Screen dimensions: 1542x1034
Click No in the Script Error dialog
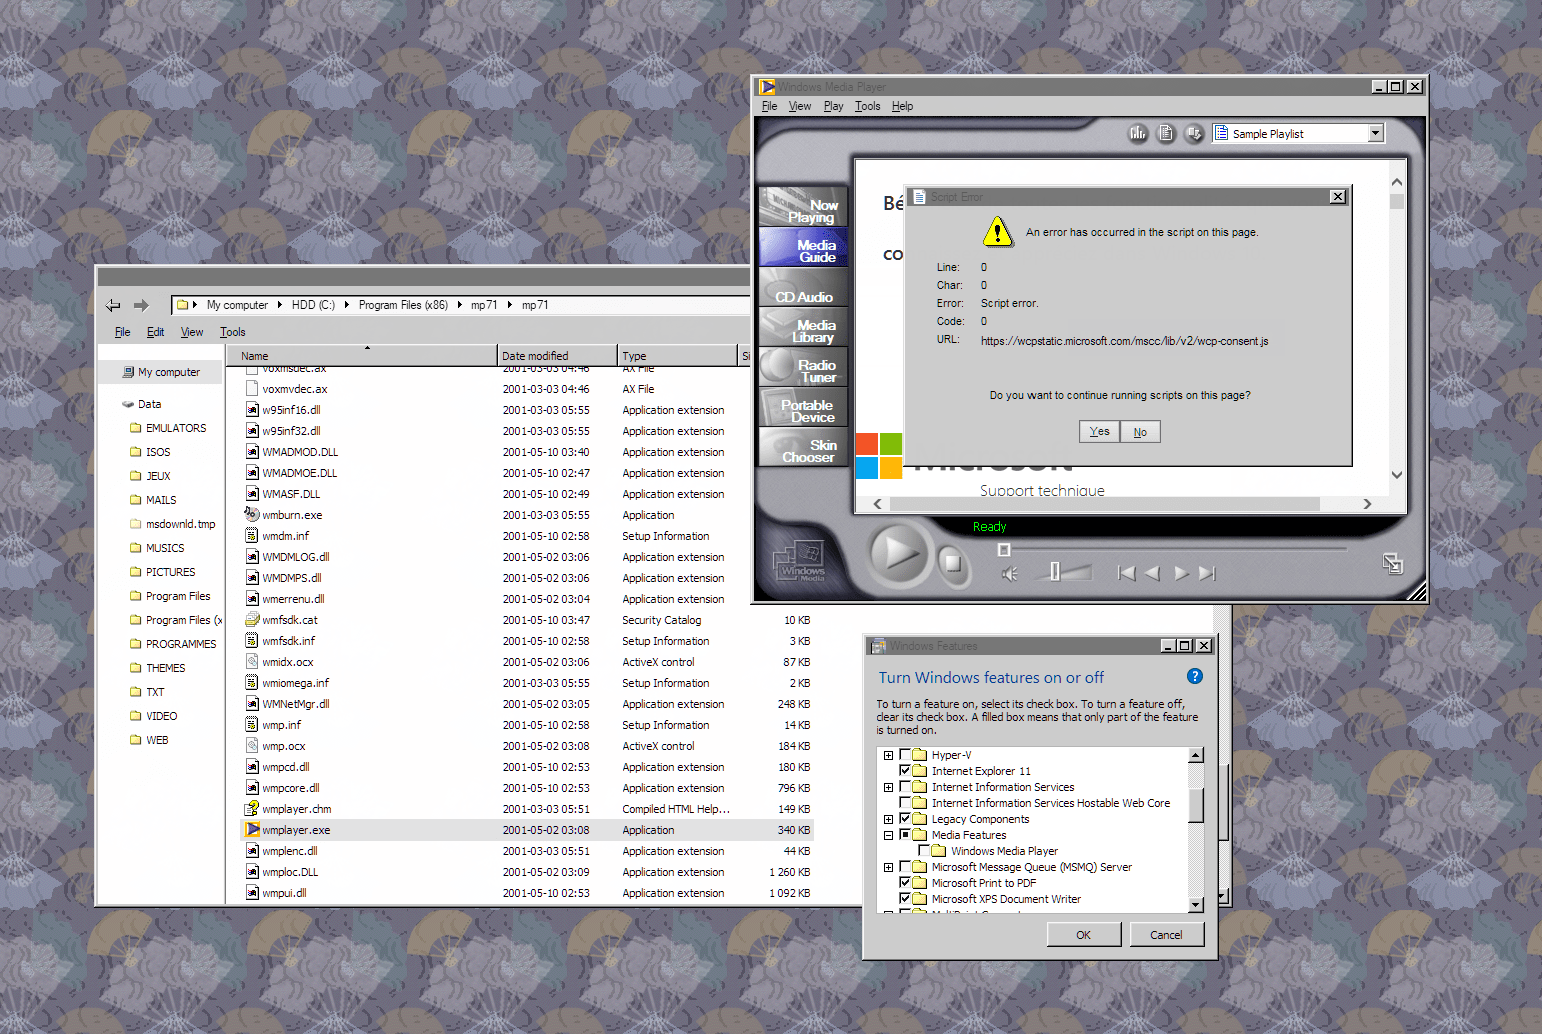pyautogui.click(x=1140, y=431)
